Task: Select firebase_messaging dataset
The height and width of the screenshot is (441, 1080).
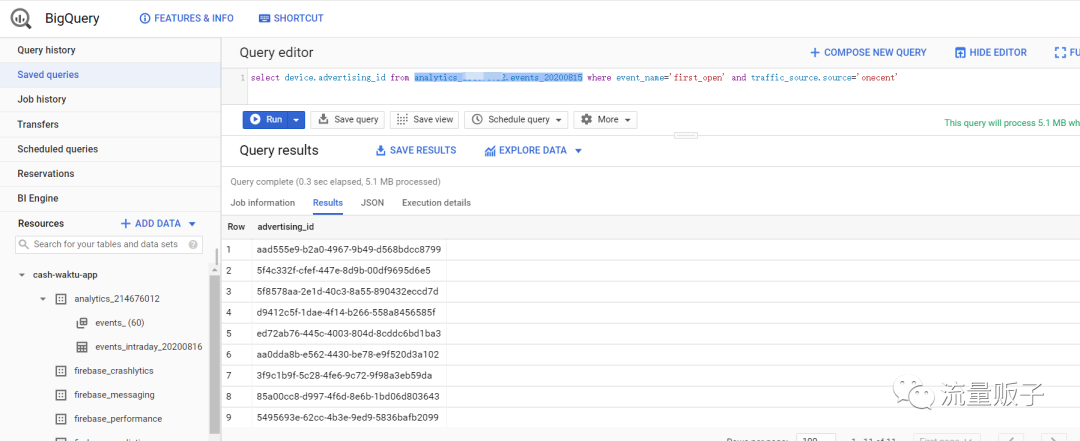Action: (x=114, y=395)
